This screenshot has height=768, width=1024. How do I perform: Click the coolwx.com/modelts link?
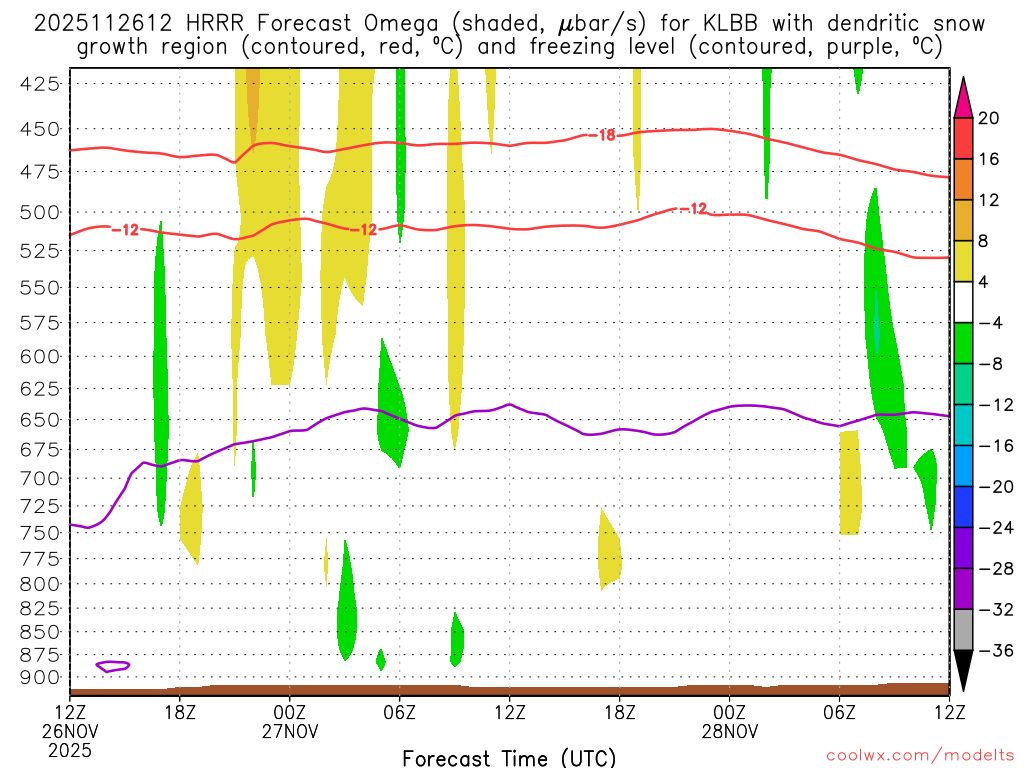coord(920,756)
